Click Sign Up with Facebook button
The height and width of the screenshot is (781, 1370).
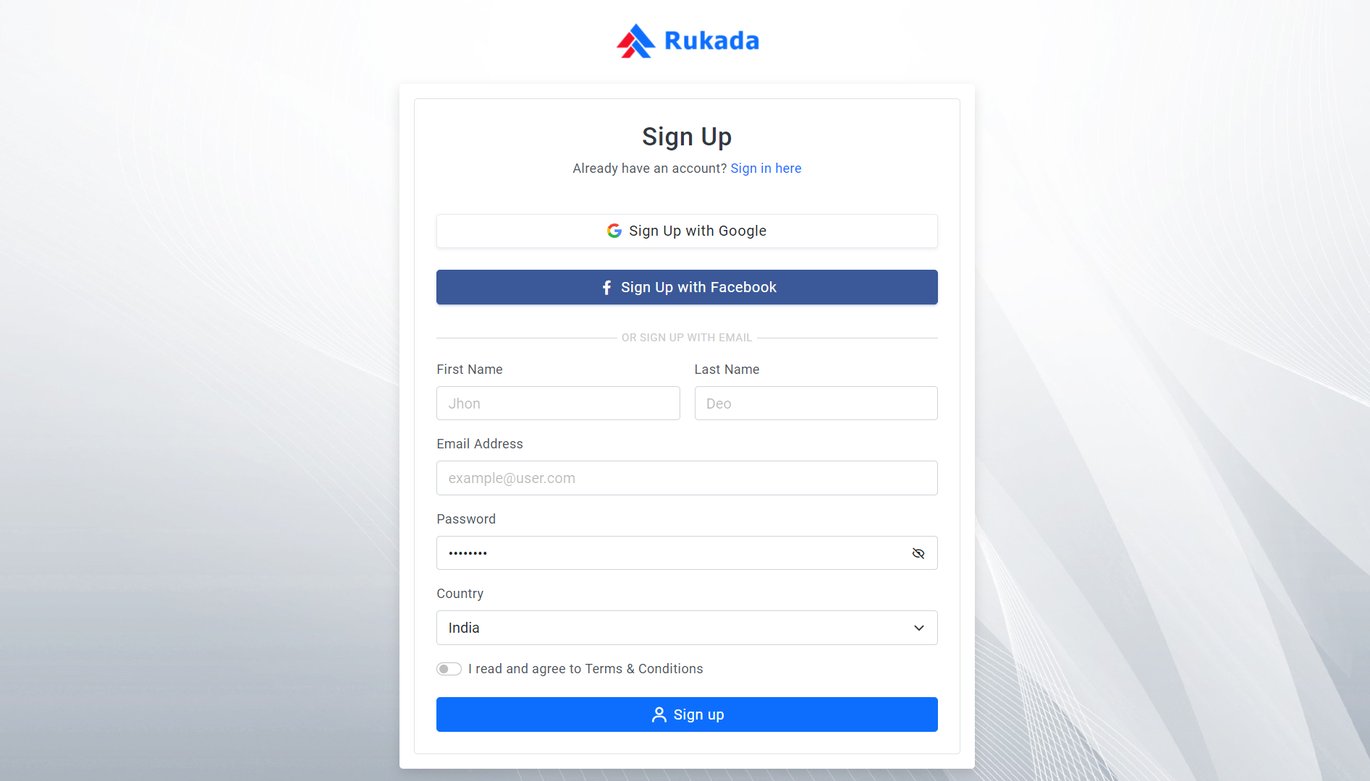click(x=687, y=287)
